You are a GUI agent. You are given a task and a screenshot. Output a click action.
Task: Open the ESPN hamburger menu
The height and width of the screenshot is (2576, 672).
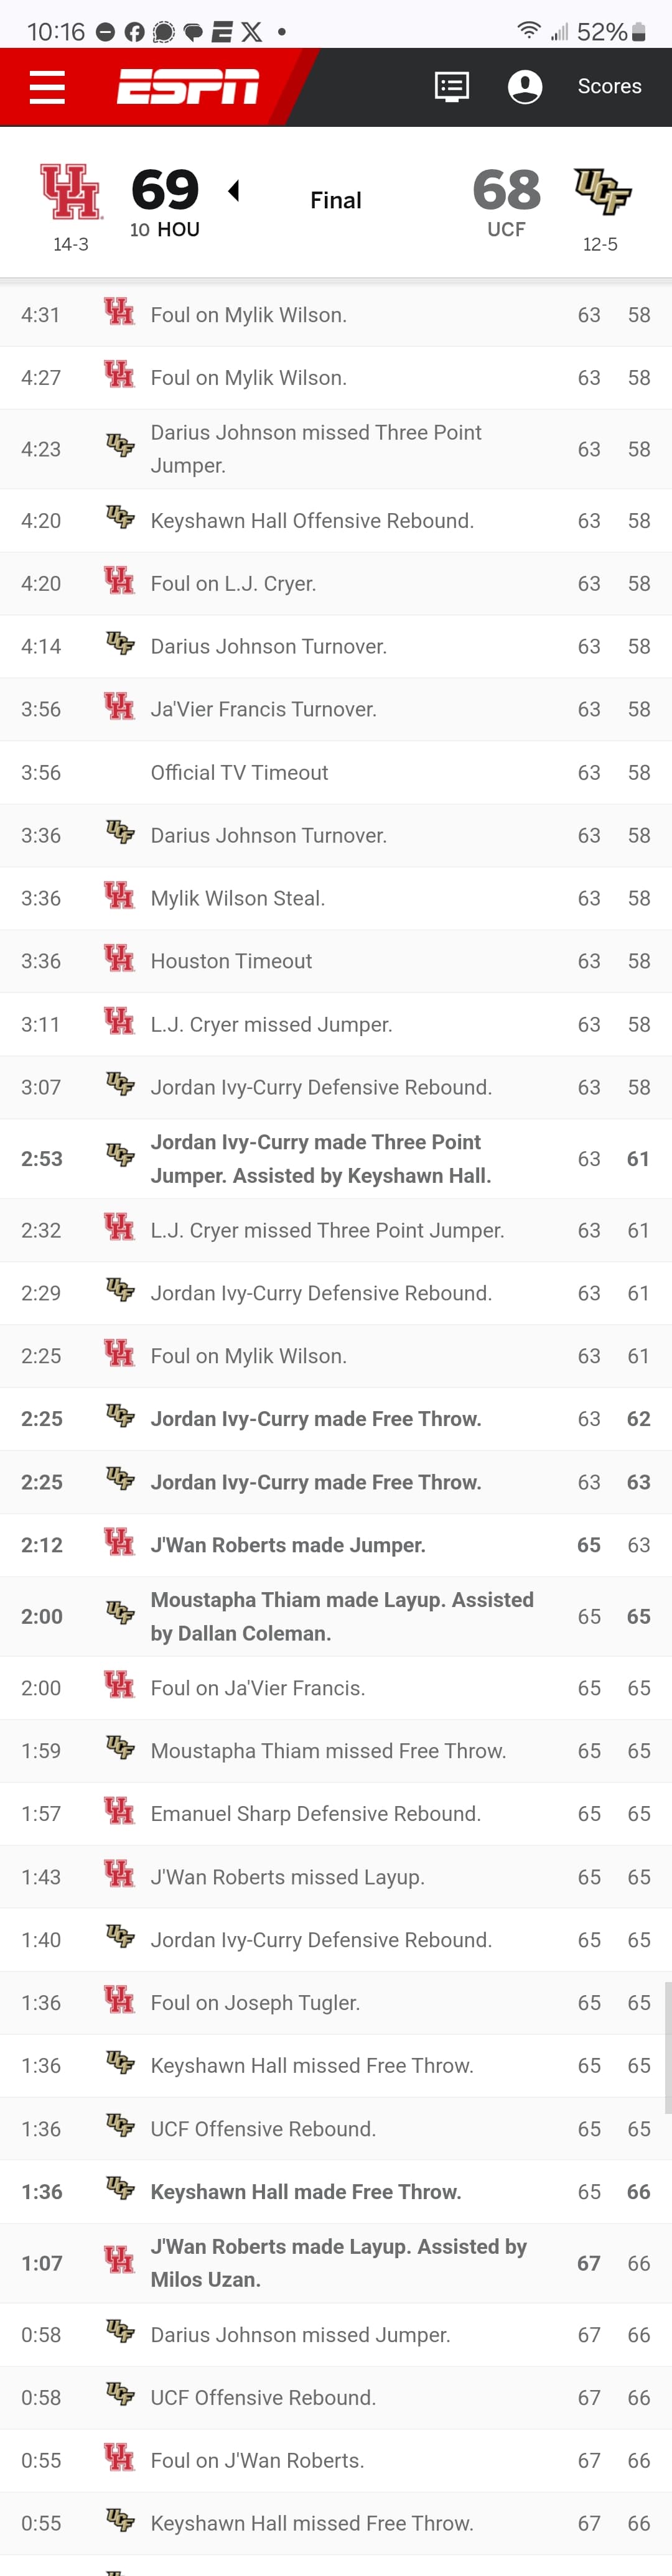point(47,87)
